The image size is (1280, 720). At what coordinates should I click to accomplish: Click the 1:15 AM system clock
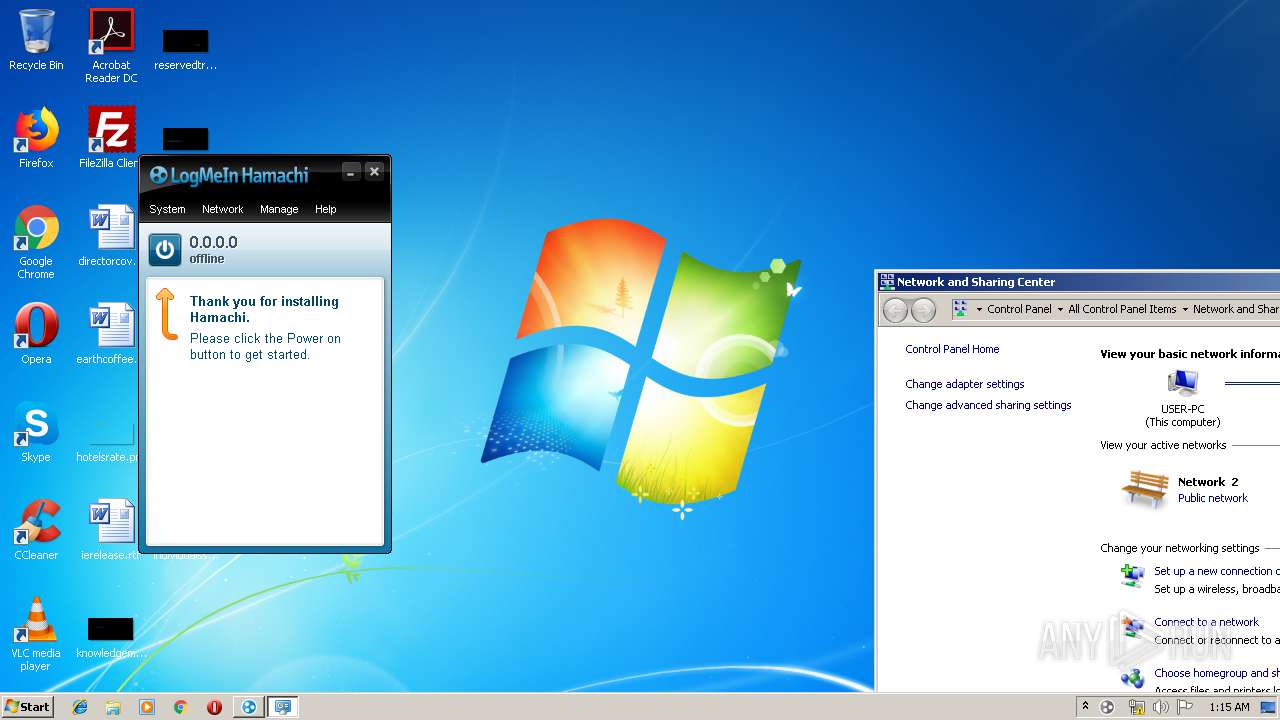[x=1229, y=707]
